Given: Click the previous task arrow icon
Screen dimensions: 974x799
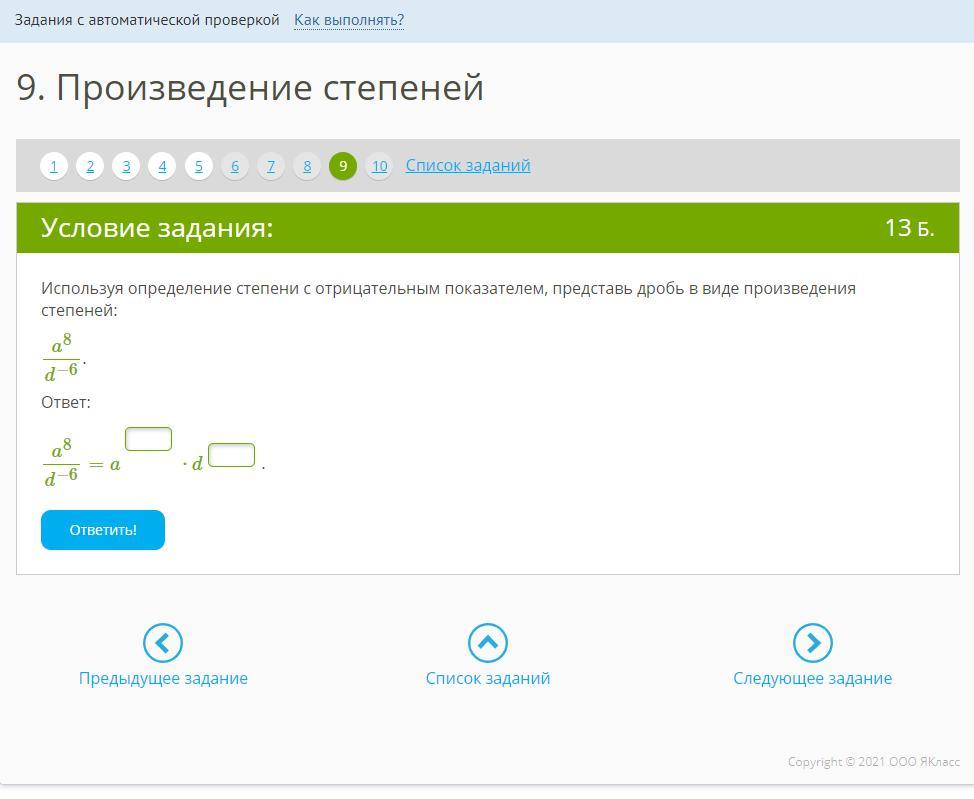Looking at the screenshot, I should coord(163,642).
